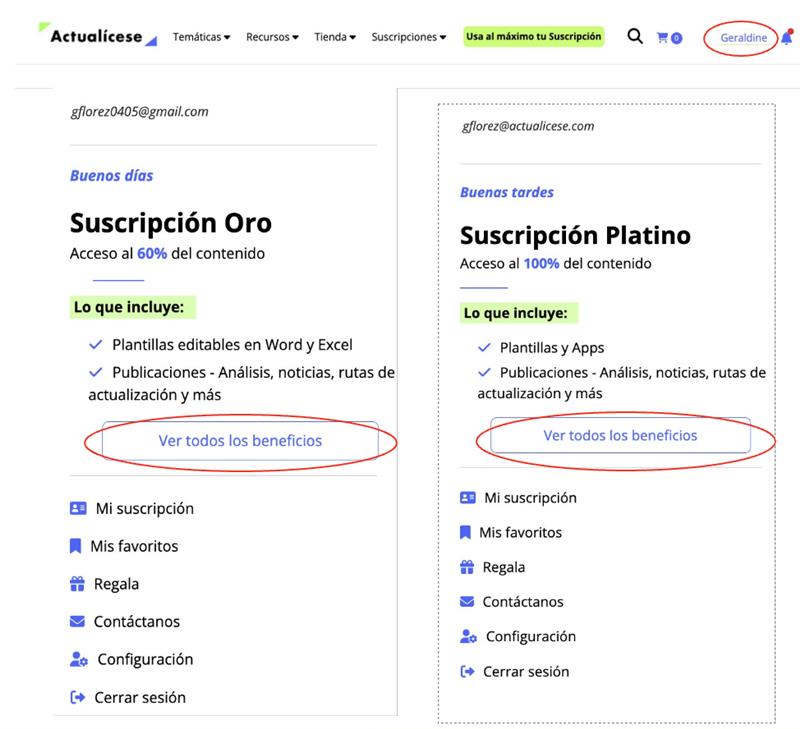Click Mis favoritos bookmark icon in Platino panel
Image resolution: width=800 pixels, height=729 pixels.
465,532
